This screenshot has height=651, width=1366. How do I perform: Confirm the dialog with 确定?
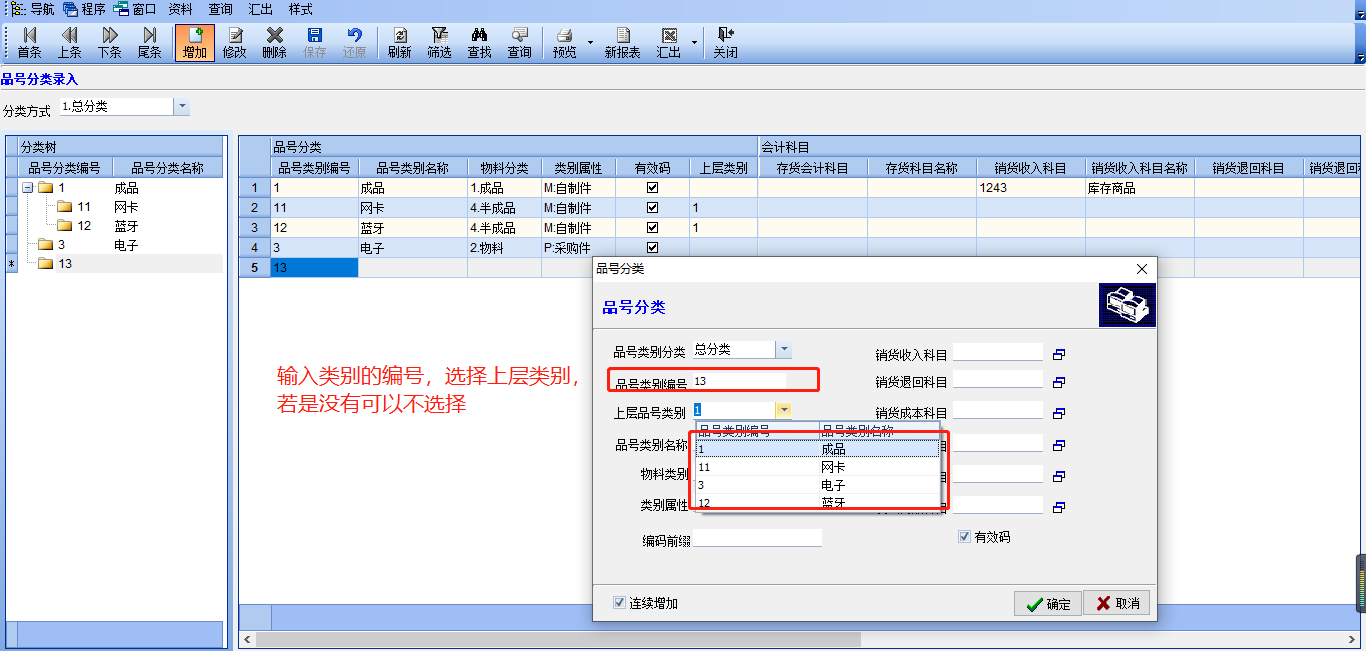[1047, 603]
